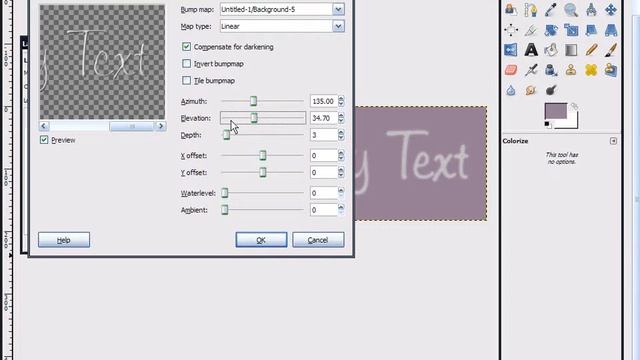Click the purple canvas image with Text
Screen dimensions: 640x360
[x=420, y=163]
